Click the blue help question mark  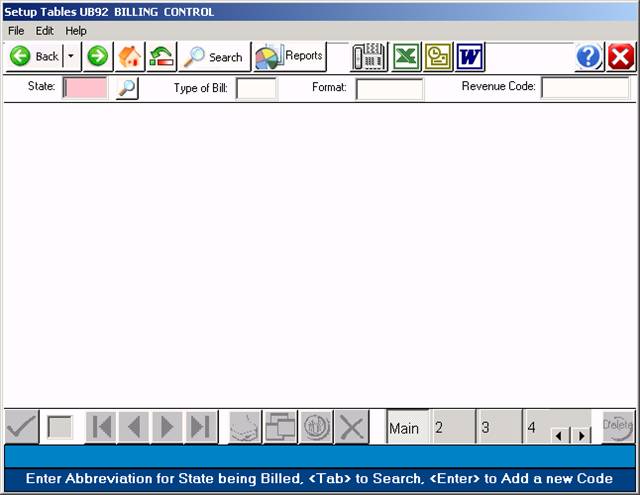pos(589,57)
